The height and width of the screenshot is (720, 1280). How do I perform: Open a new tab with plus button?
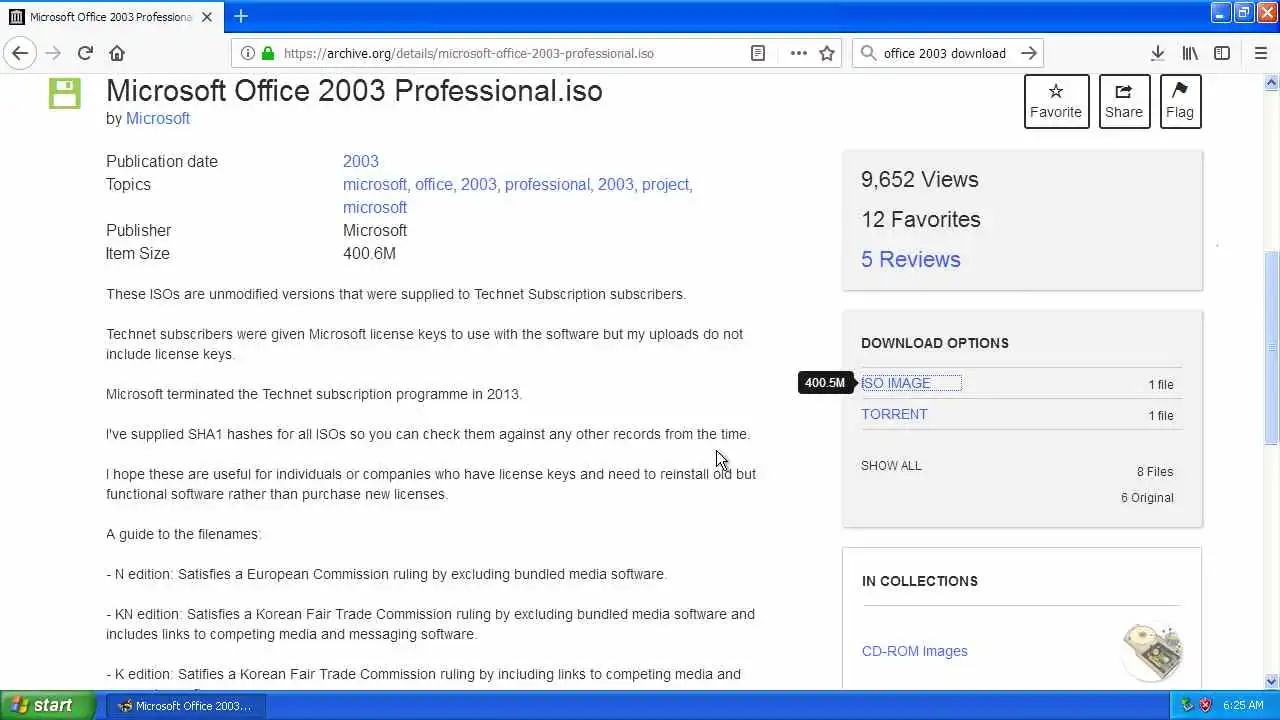tap(241, 16)
